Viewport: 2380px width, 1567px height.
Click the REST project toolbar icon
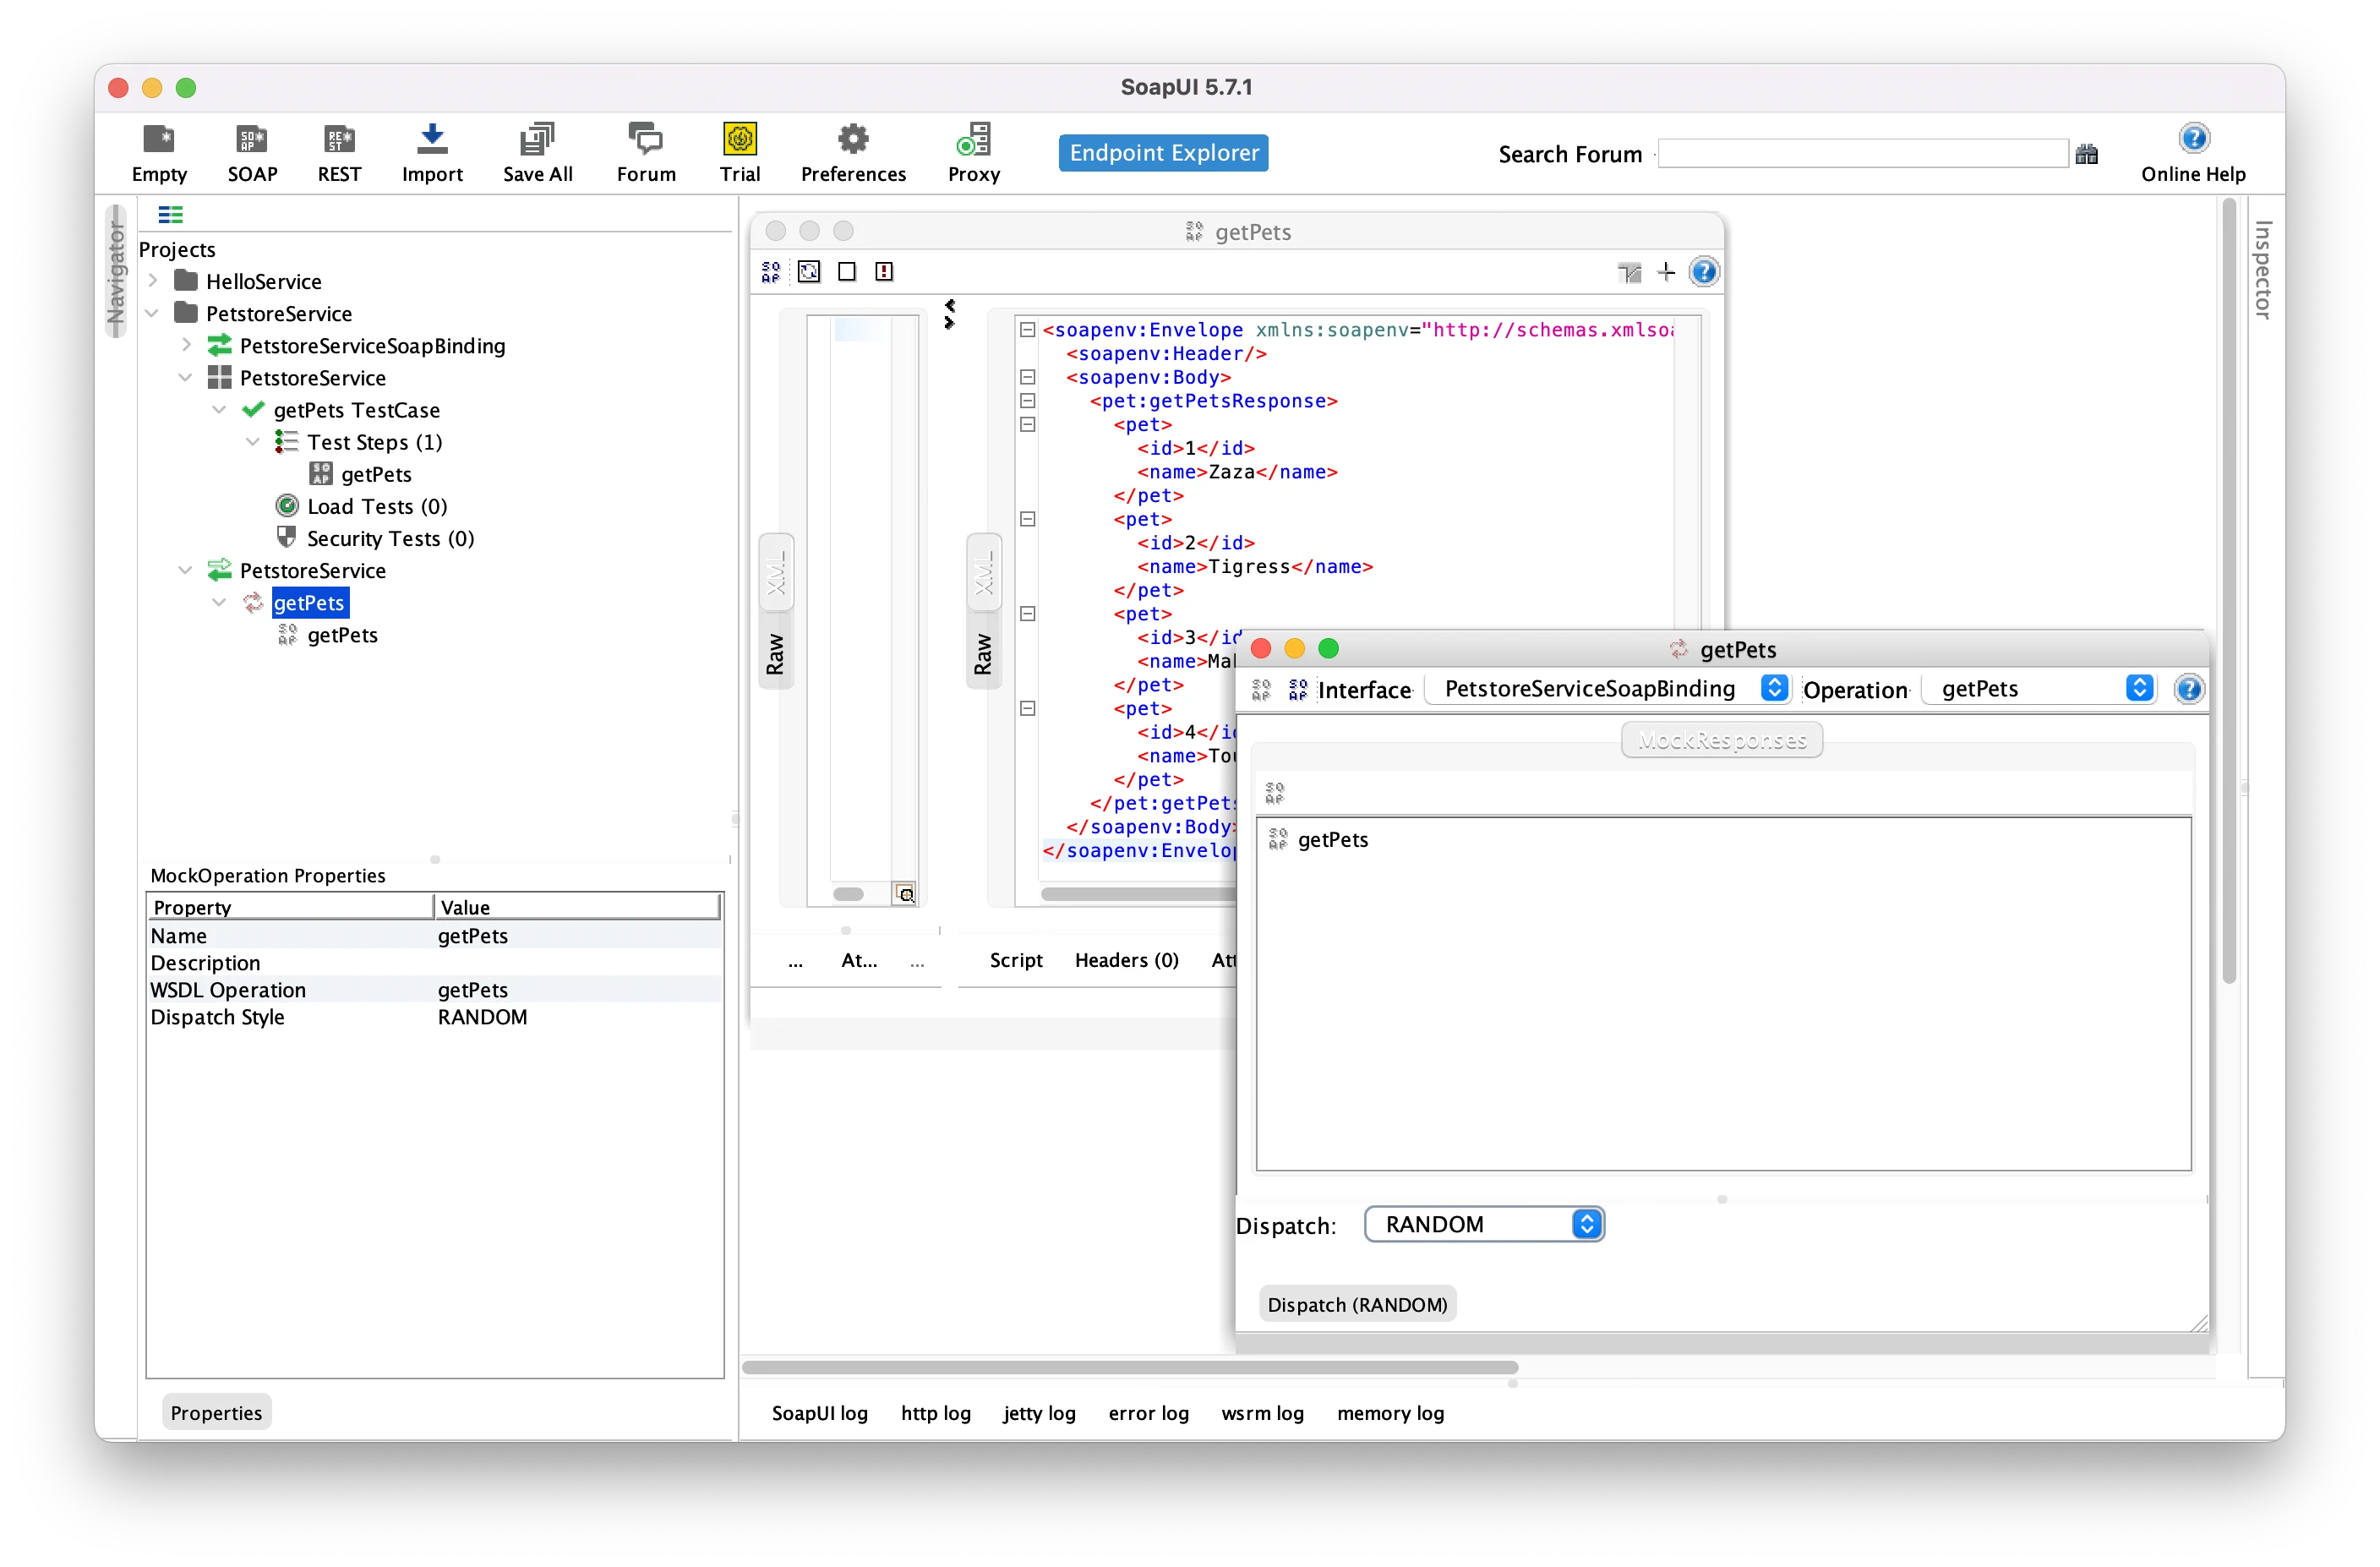(x=339, y=139)
